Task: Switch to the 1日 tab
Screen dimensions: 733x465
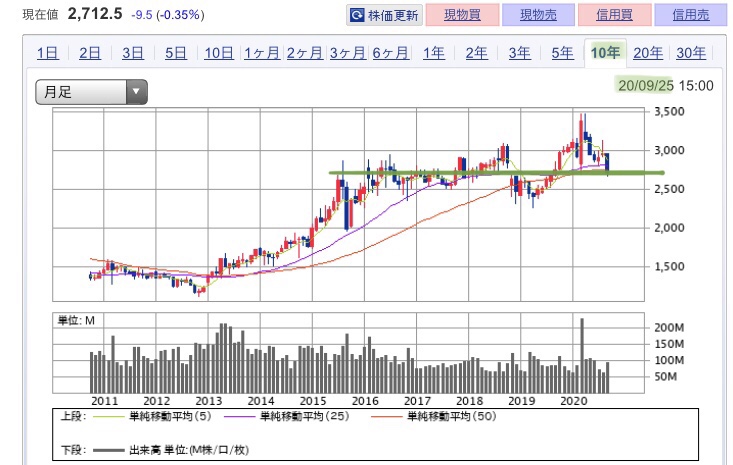Action: pyautogui.click(x=46, y=54)
